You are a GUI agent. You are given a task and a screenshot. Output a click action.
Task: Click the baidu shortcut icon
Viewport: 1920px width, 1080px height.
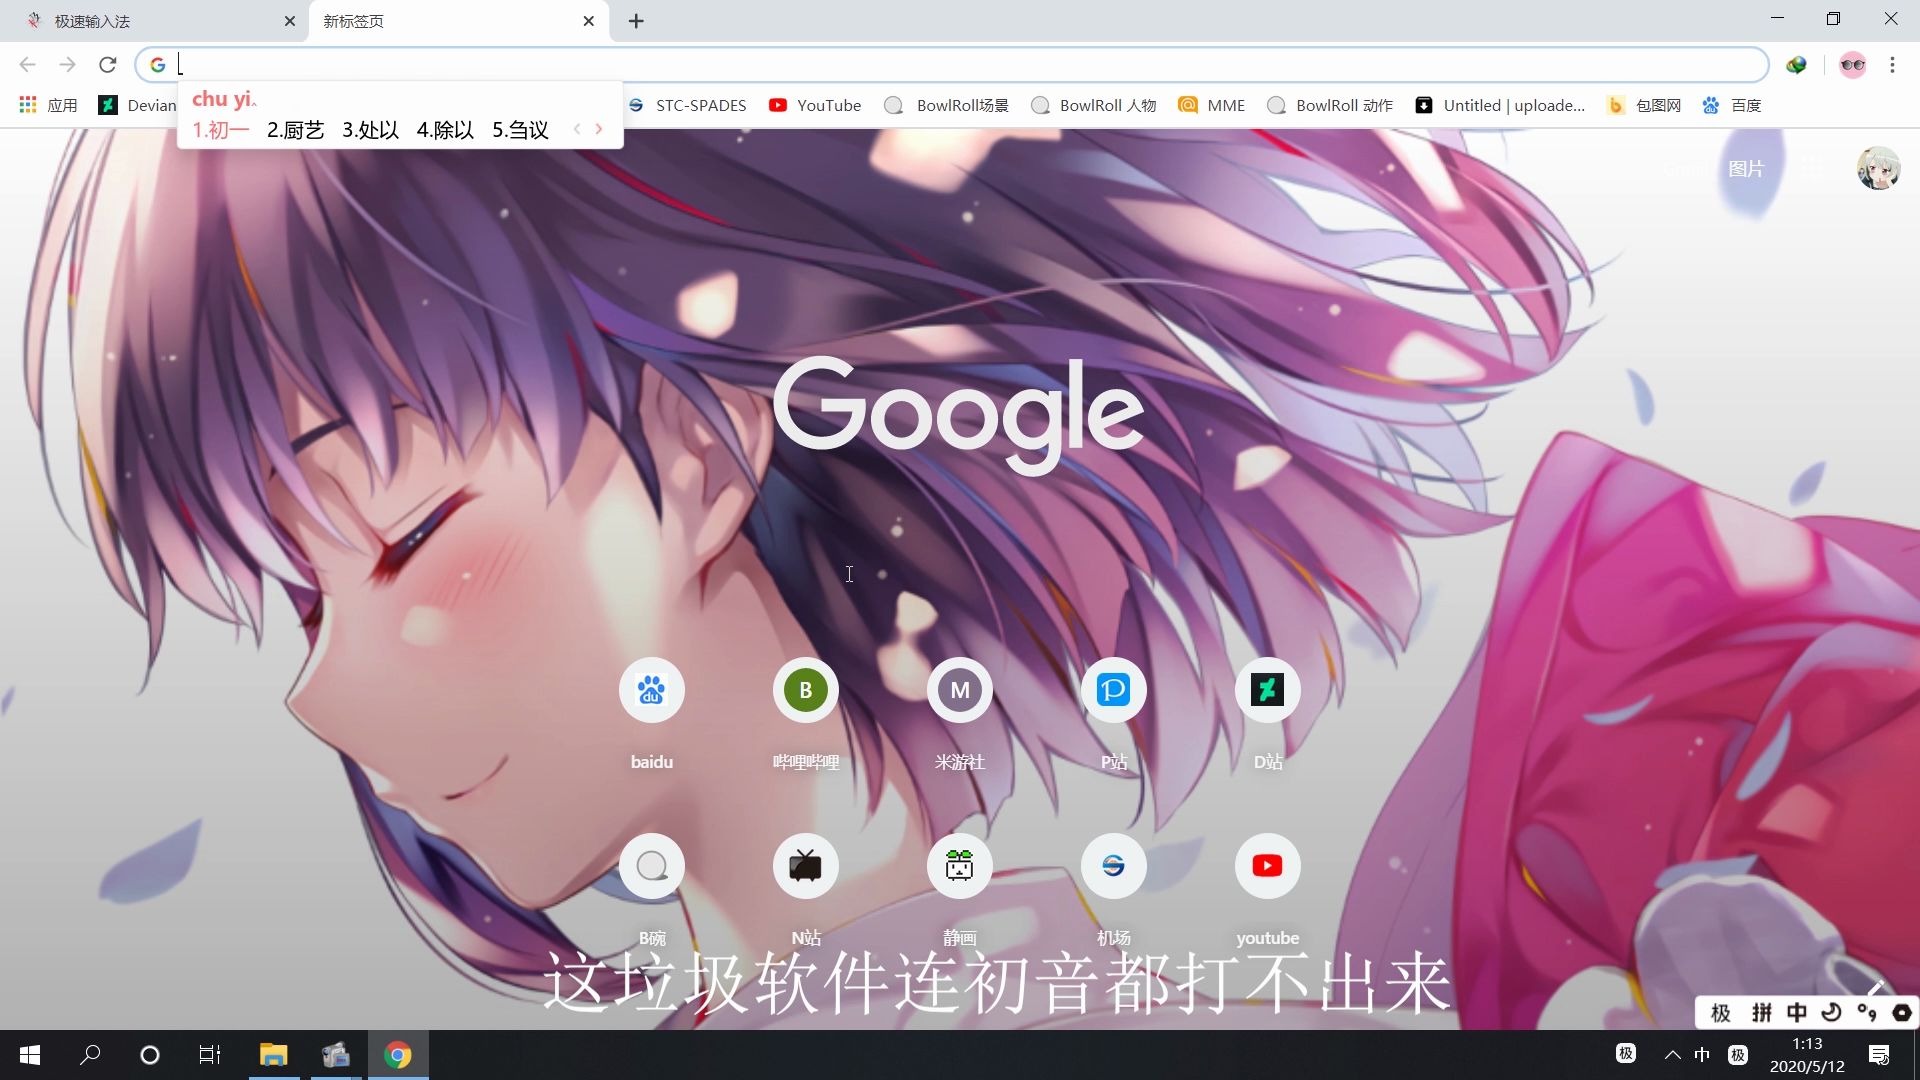pyautogui.click(x=651, y=688)
